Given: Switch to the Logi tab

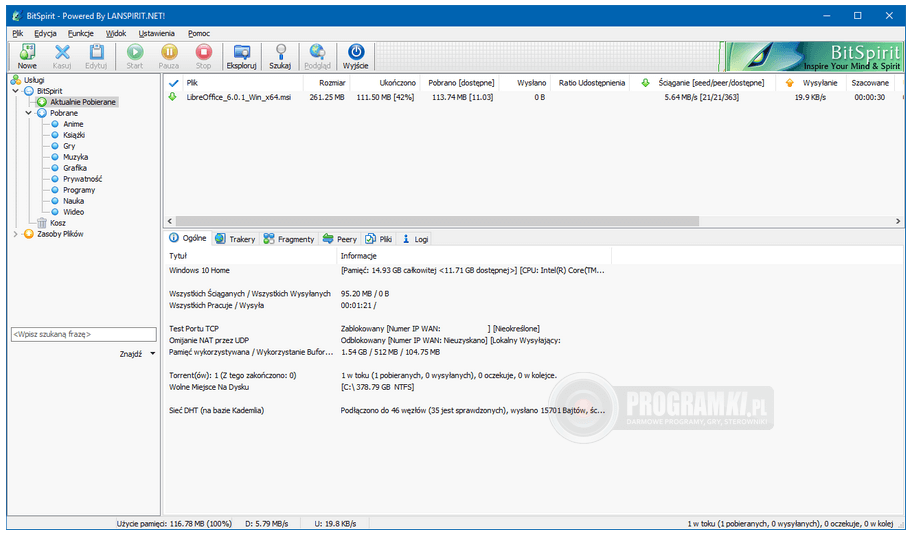Looking at the screenshot, I should pos(415,239).
